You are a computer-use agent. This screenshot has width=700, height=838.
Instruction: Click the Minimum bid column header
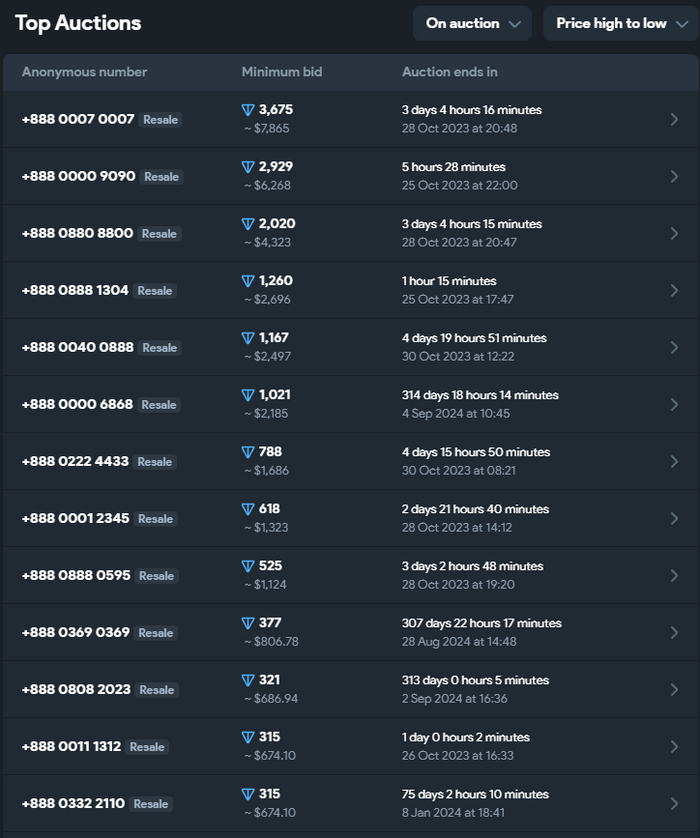point(281,72)
